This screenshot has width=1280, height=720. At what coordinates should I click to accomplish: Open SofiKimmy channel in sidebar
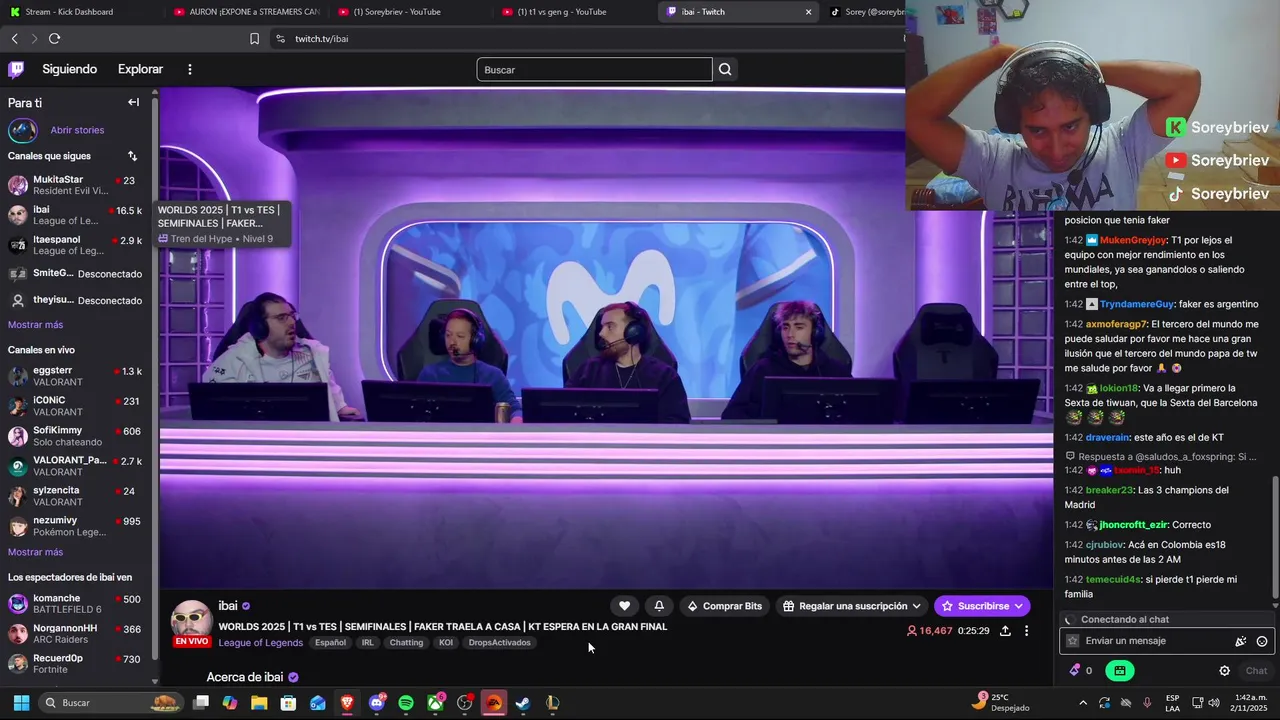(76, 436)
